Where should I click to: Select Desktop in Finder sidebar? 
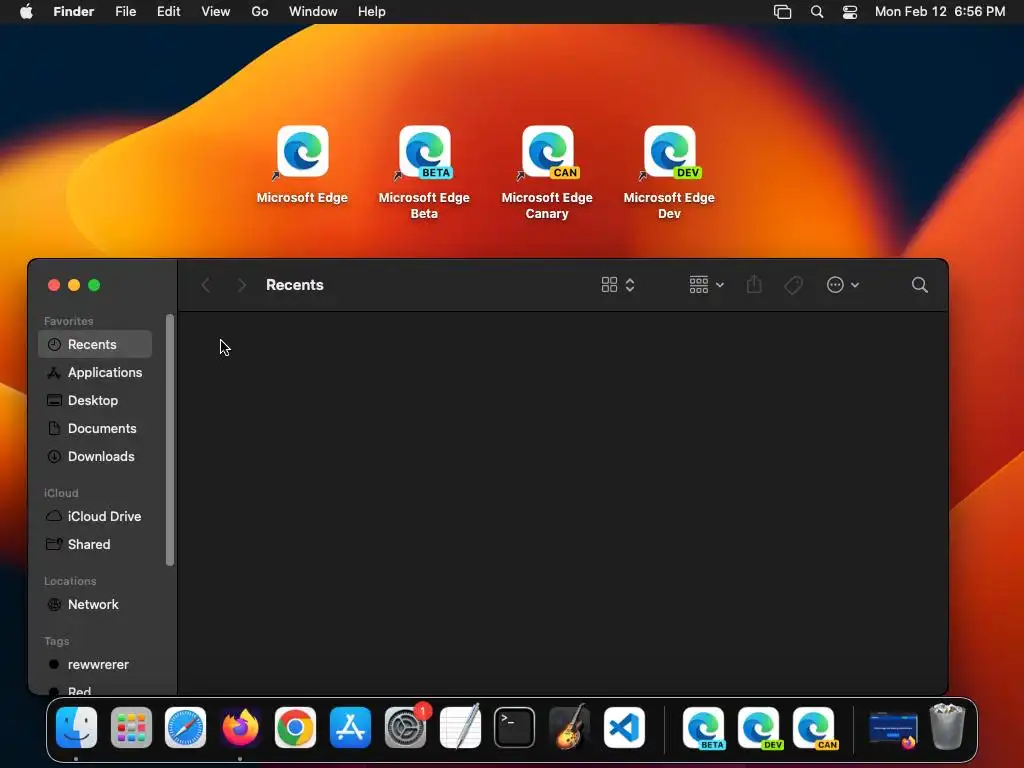tap(95, 400)
